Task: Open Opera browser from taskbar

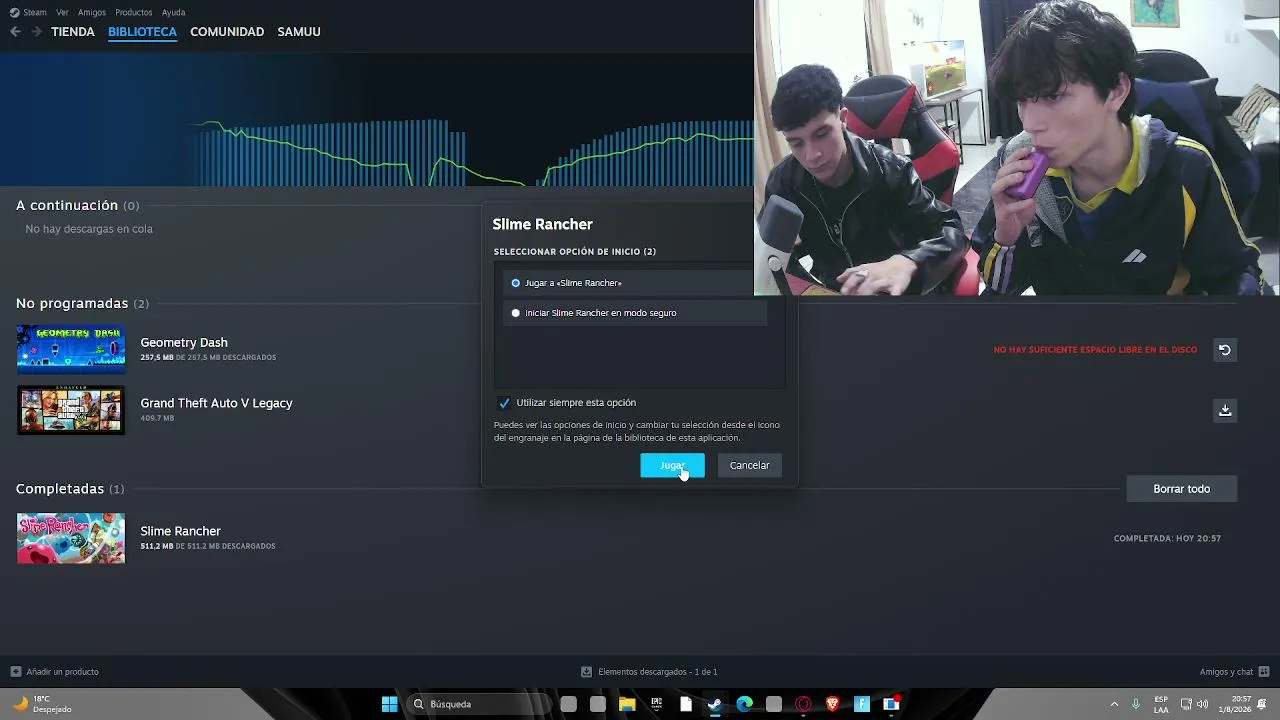Action: click(803, 704)
